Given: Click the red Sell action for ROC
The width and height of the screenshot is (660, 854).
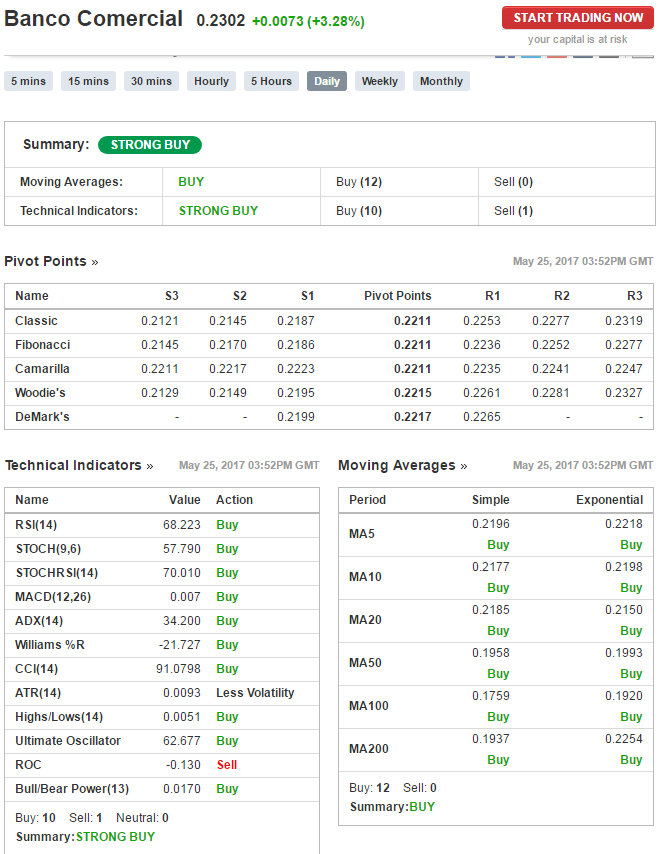Looking at the screenshot, I should click(227, 765).
